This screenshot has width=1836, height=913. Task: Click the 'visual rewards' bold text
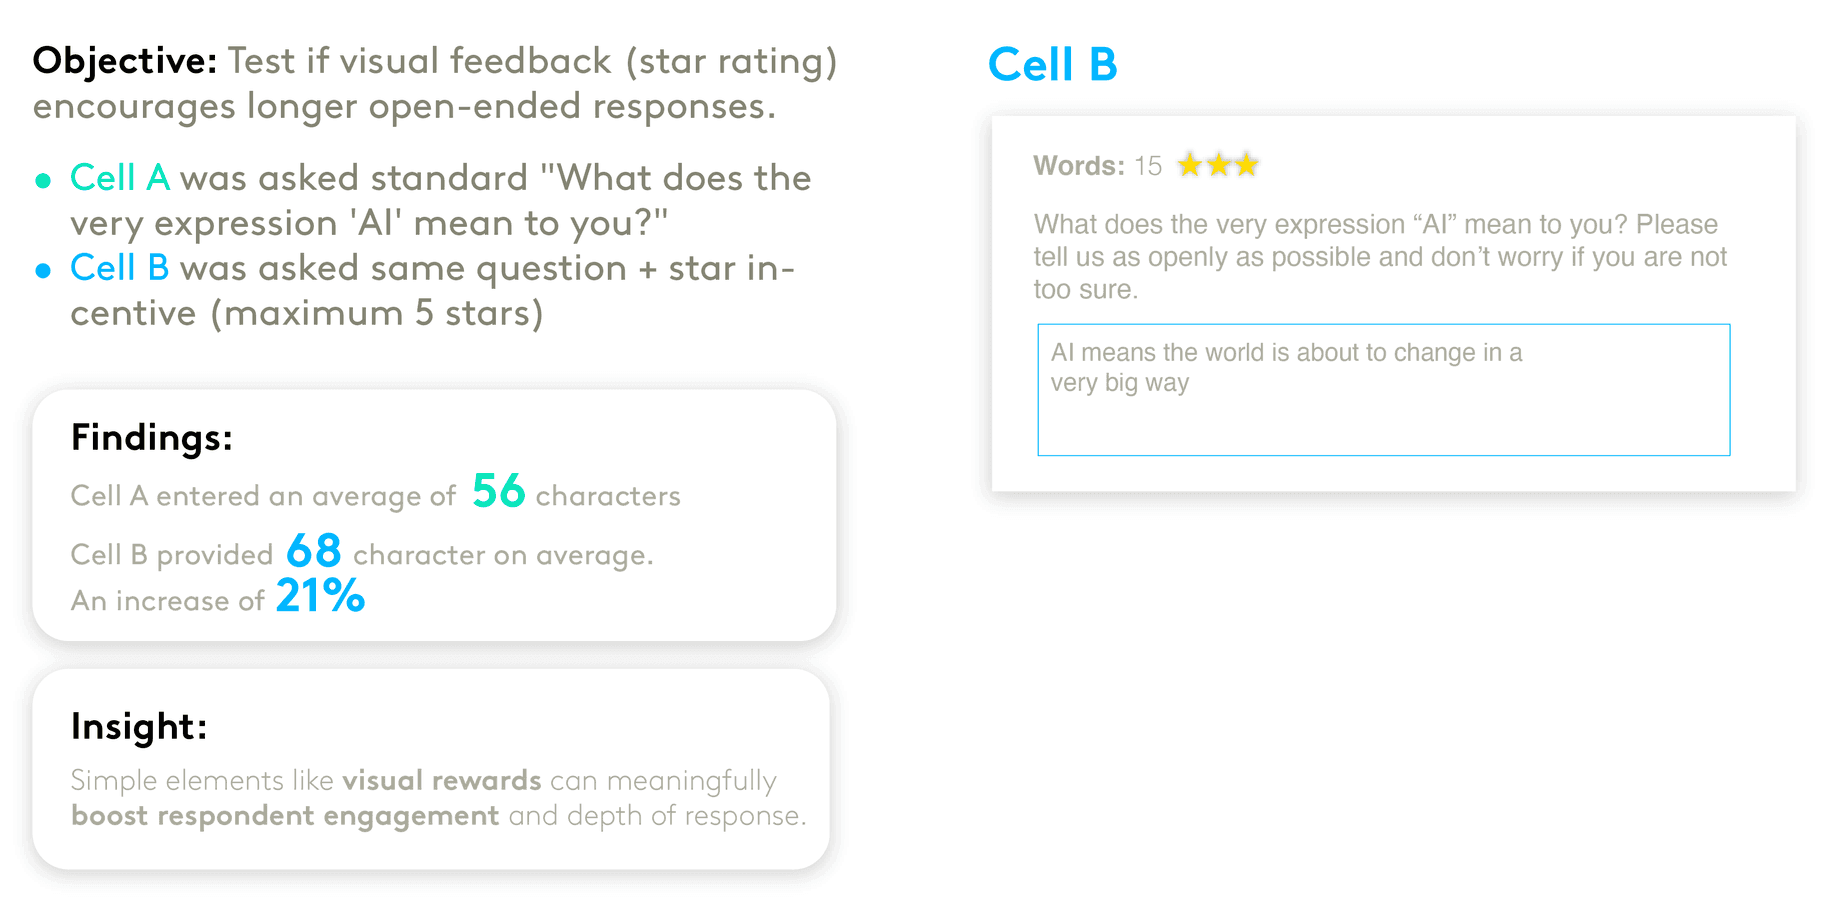[442, 780]
